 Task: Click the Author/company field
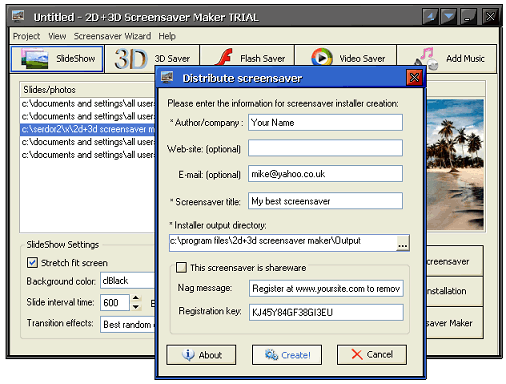(x=325, y=123)
